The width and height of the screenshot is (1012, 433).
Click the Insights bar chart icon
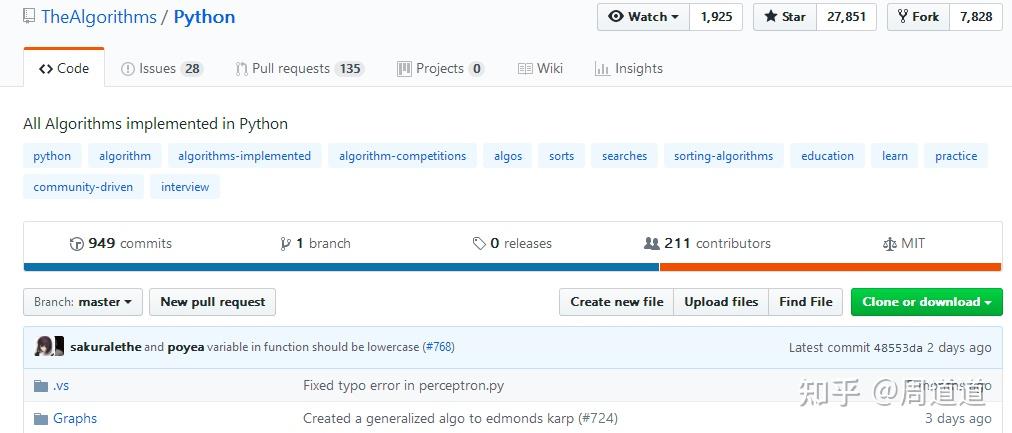[602, 68]
